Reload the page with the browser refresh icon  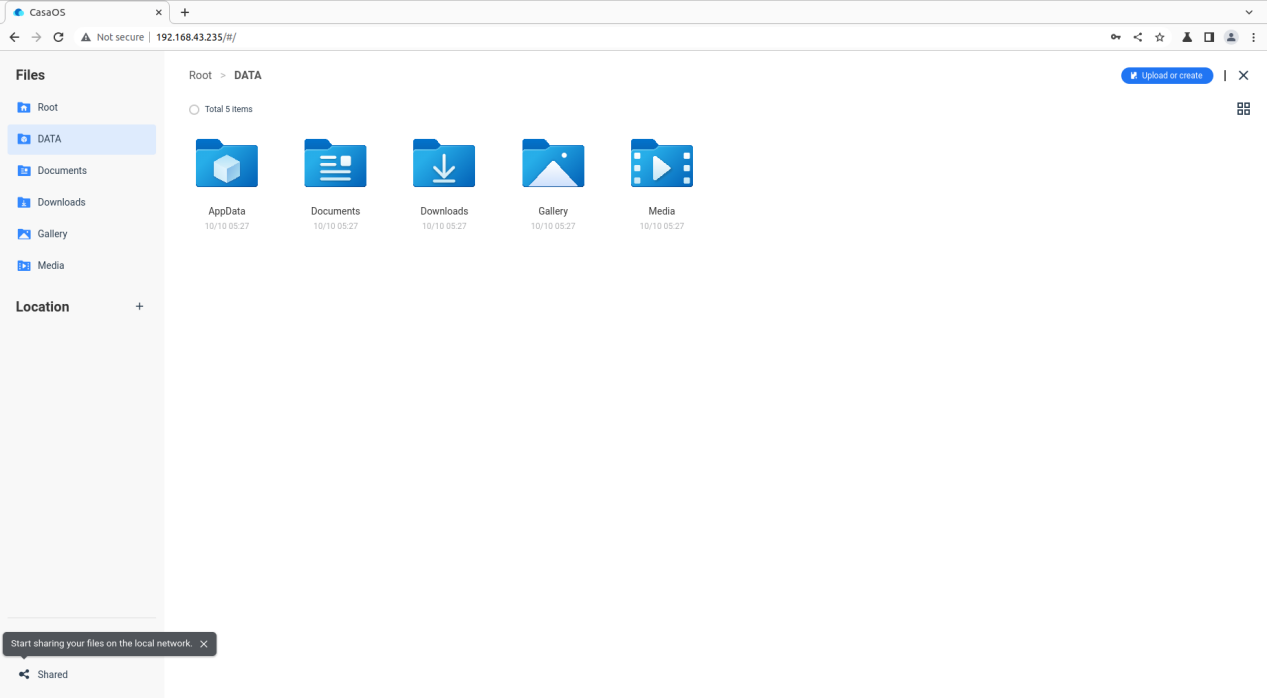click(58, 37)
